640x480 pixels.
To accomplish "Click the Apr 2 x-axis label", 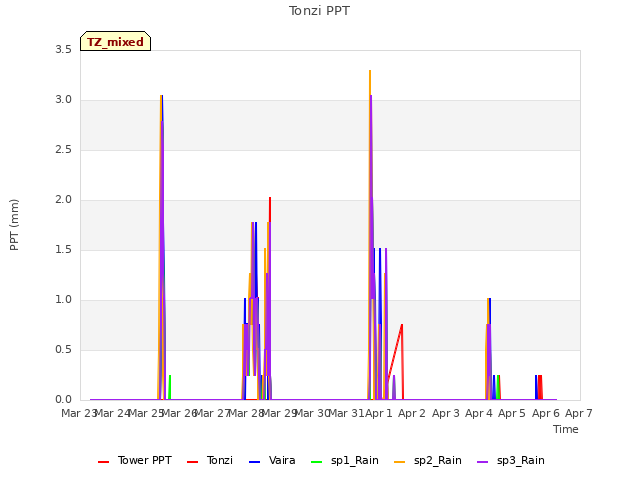I will (x=412, y=413).
